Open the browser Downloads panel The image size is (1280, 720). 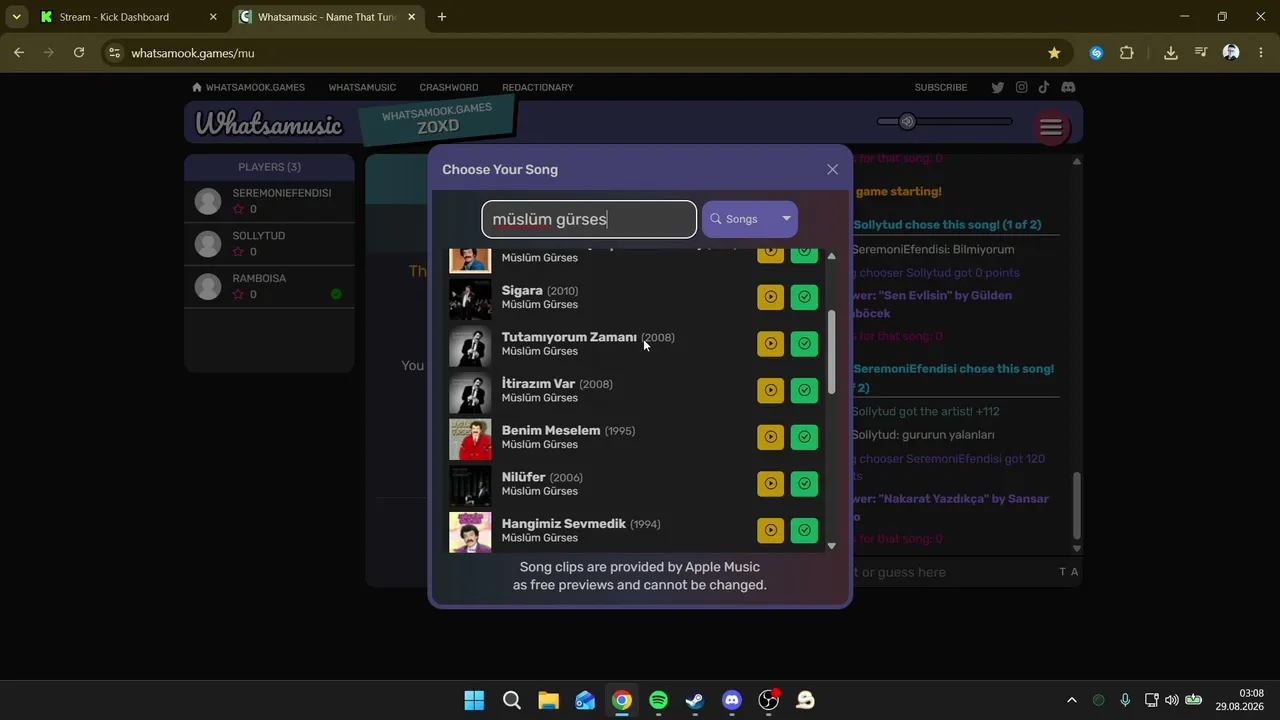coord(1170,53)
